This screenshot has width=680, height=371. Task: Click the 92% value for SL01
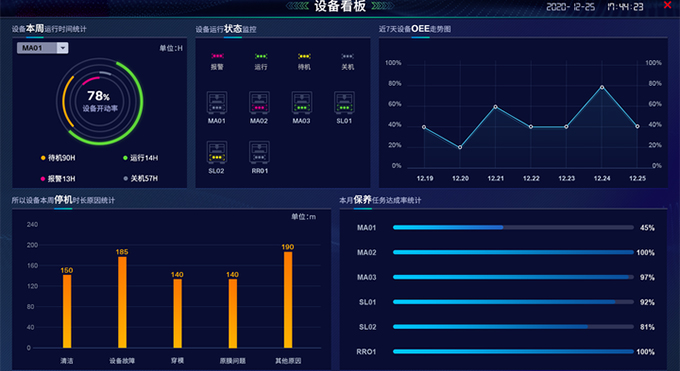[647, 302]
